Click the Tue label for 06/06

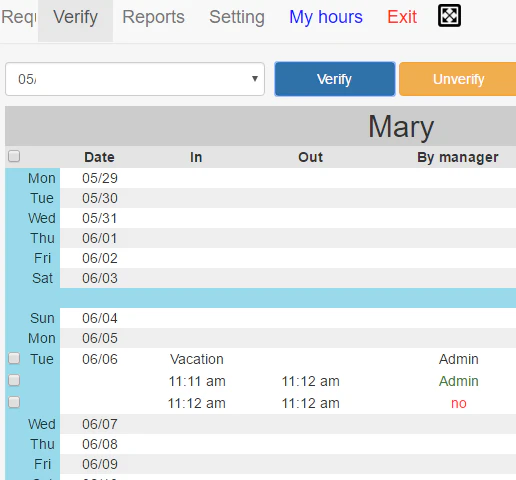click(42, 359)
